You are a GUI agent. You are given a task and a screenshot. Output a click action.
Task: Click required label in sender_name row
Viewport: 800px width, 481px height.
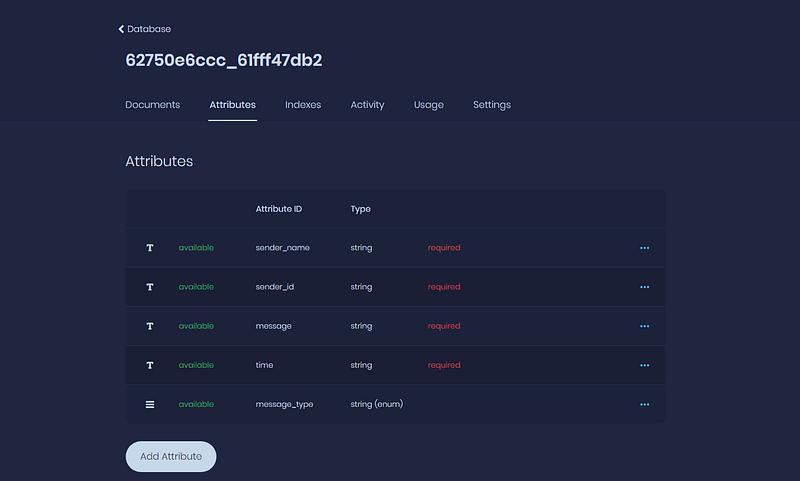pyautogui.click(x=444, y=248)
